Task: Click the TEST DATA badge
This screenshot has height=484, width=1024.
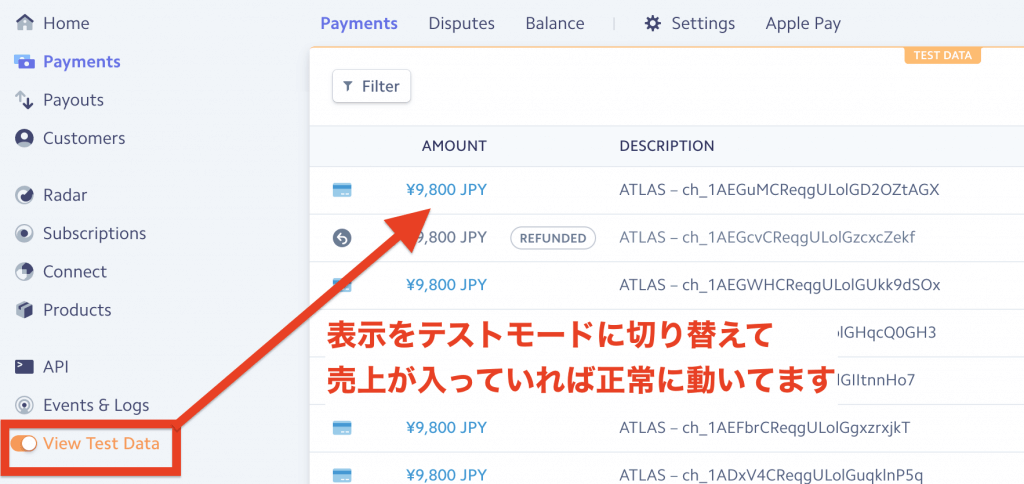Action: coord(942,56)
